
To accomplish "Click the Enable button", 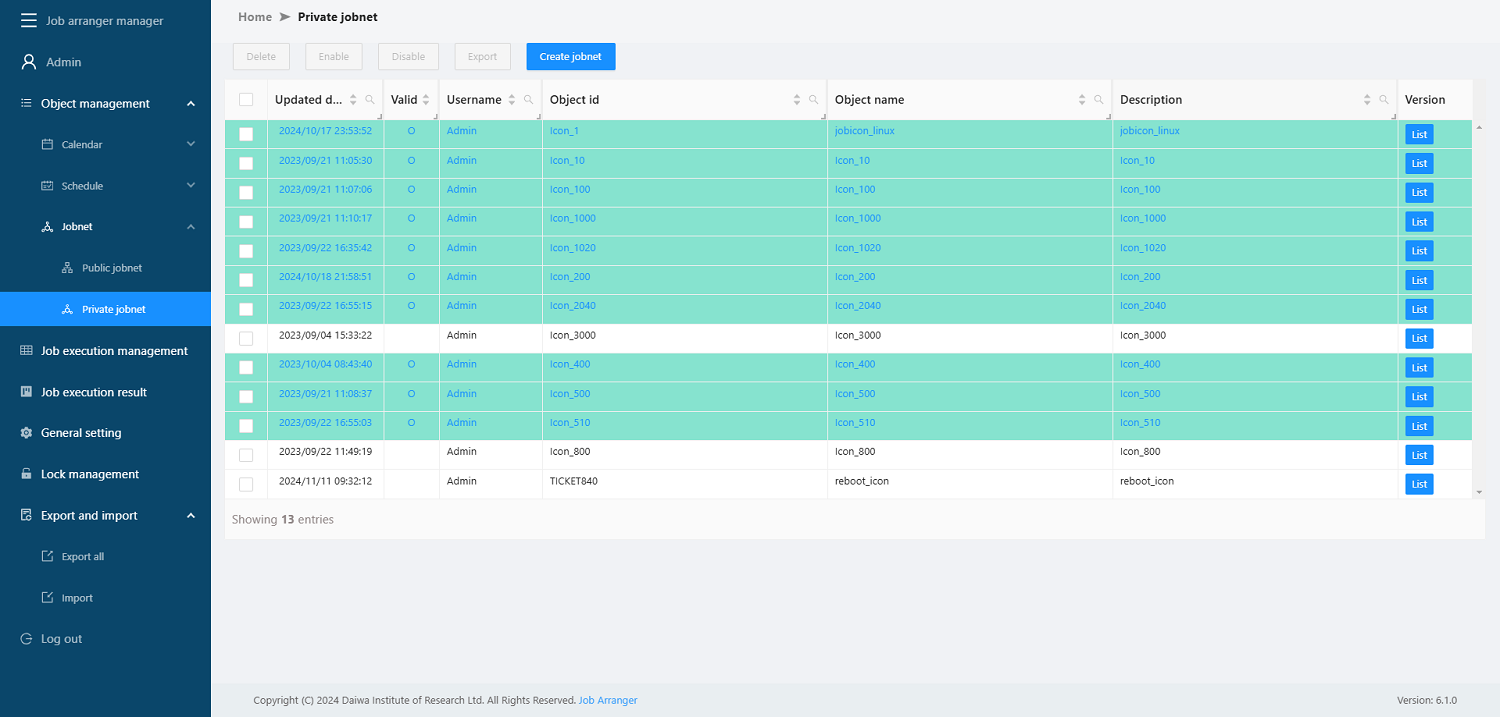I will (334, 57).
